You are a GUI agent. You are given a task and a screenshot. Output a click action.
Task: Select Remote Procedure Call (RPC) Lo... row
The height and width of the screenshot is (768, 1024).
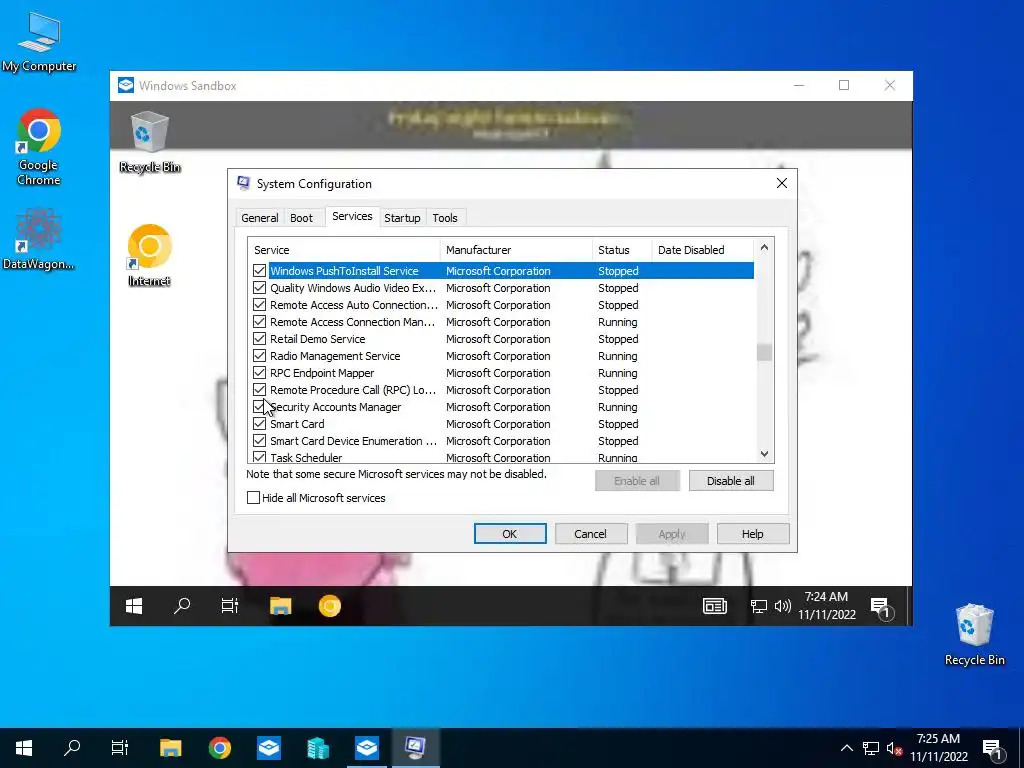point(503,390)
